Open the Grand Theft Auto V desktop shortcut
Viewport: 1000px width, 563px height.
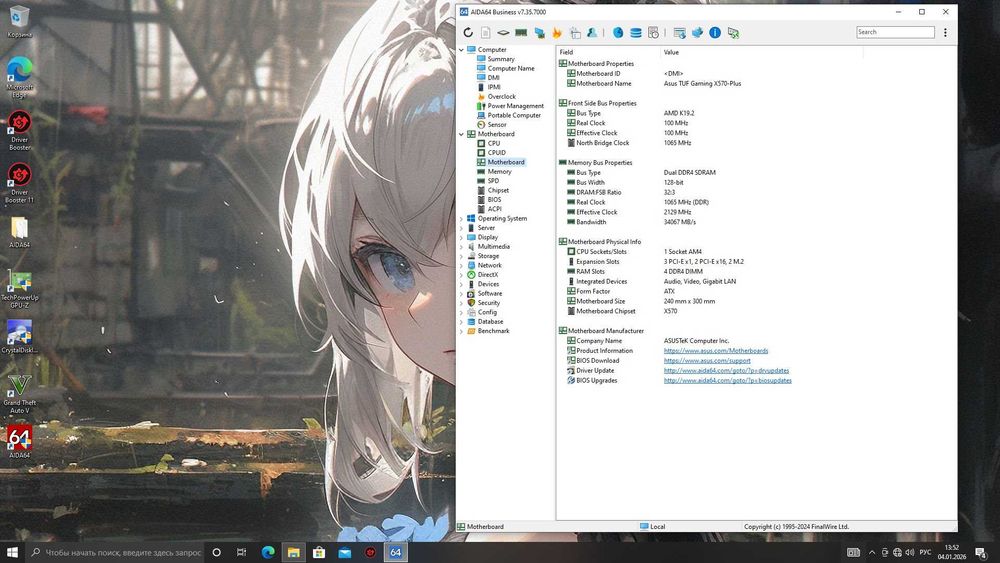(x=20, y=394)
